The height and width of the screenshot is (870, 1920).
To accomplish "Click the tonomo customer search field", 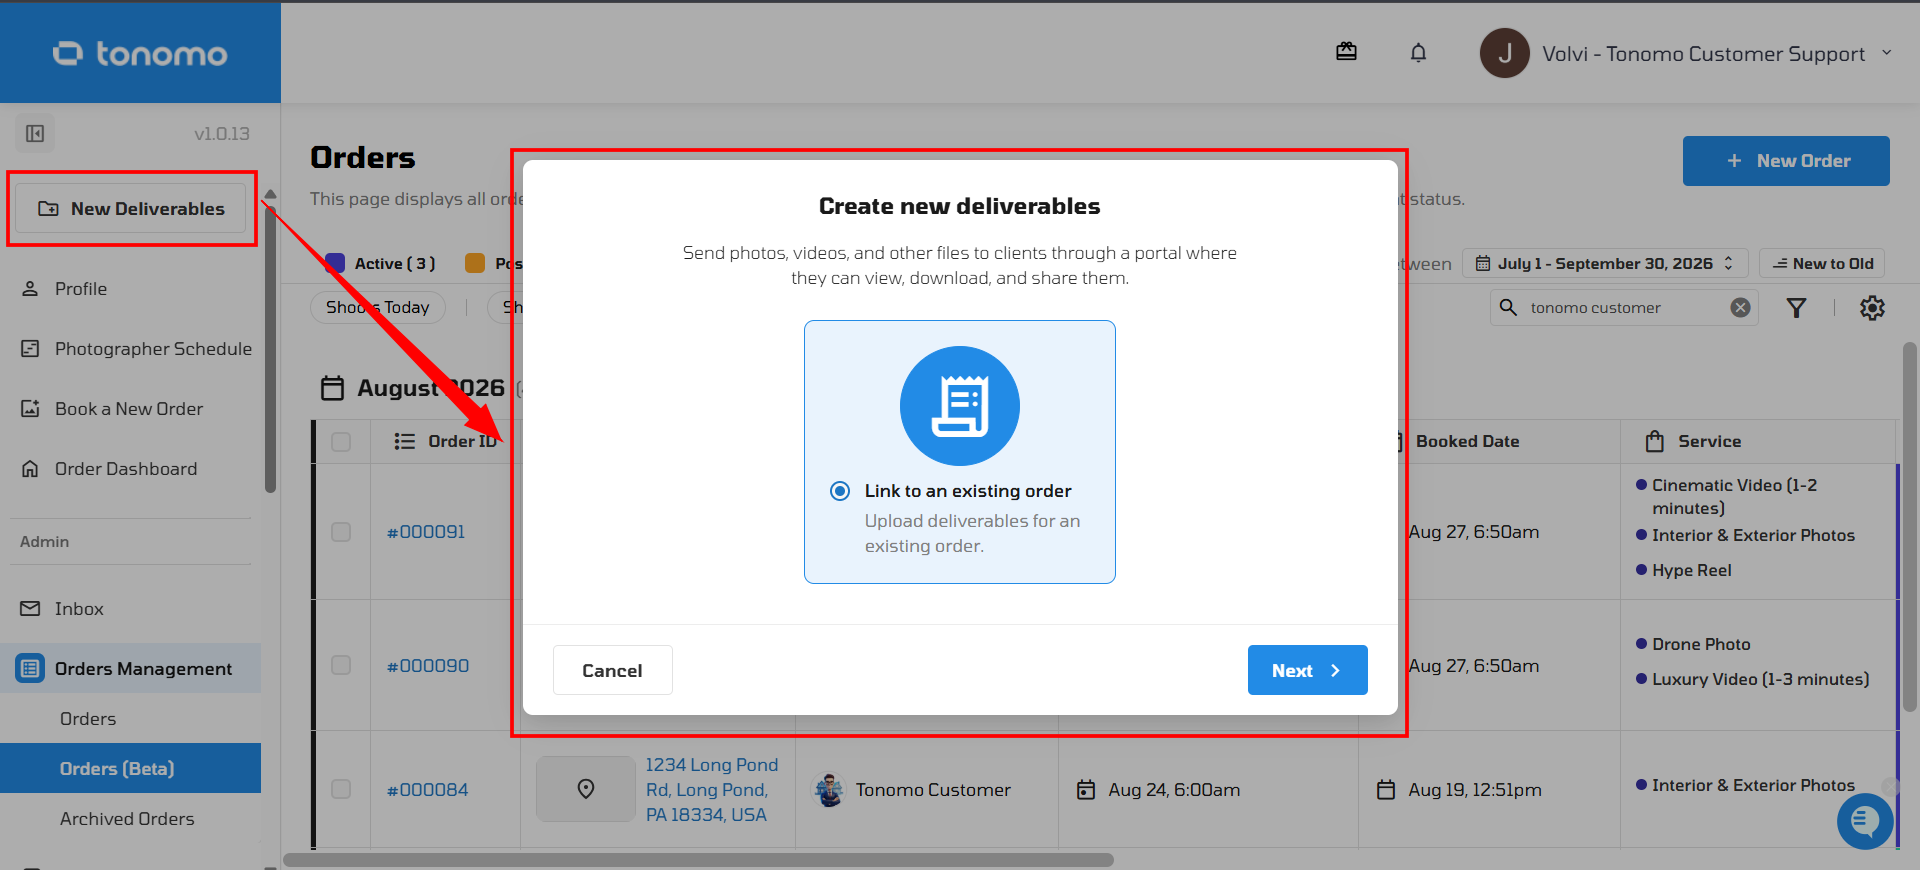I will [x=1624, y=308].
